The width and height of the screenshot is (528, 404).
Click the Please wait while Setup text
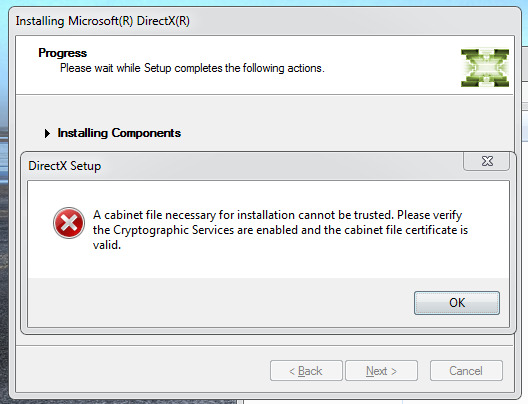coord(192,68)
